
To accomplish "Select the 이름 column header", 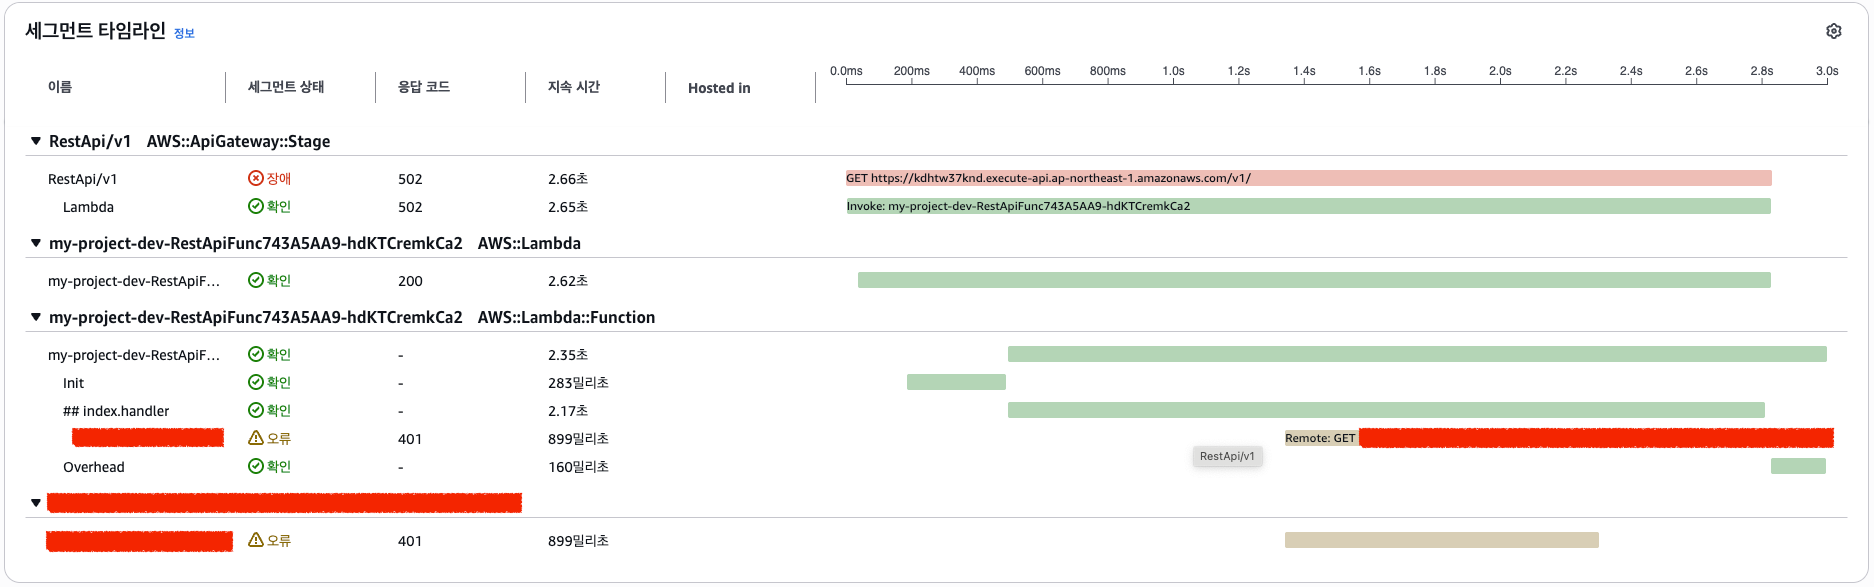I will 60,87.
